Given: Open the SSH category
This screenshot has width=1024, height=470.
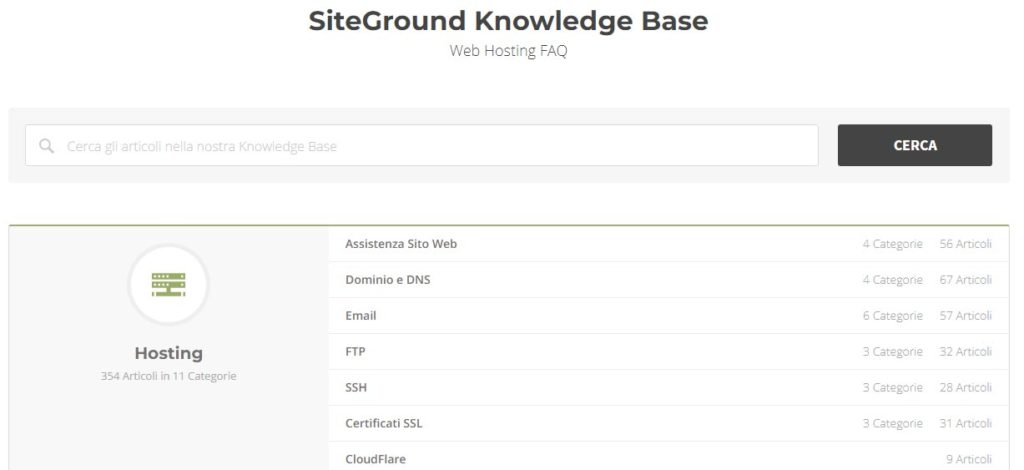Looking at the screenshot, I should 356,388.
